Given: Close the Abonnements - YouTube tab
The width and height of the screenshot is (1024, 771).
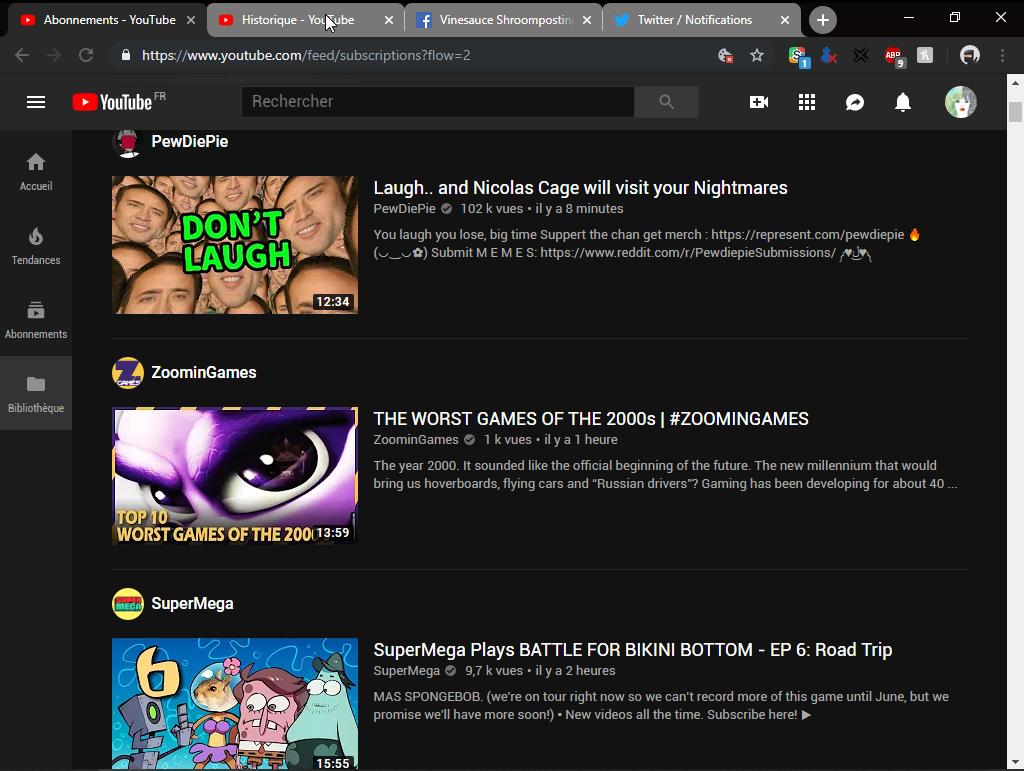Looking at the screenshot, I should [x=191, y=20].
